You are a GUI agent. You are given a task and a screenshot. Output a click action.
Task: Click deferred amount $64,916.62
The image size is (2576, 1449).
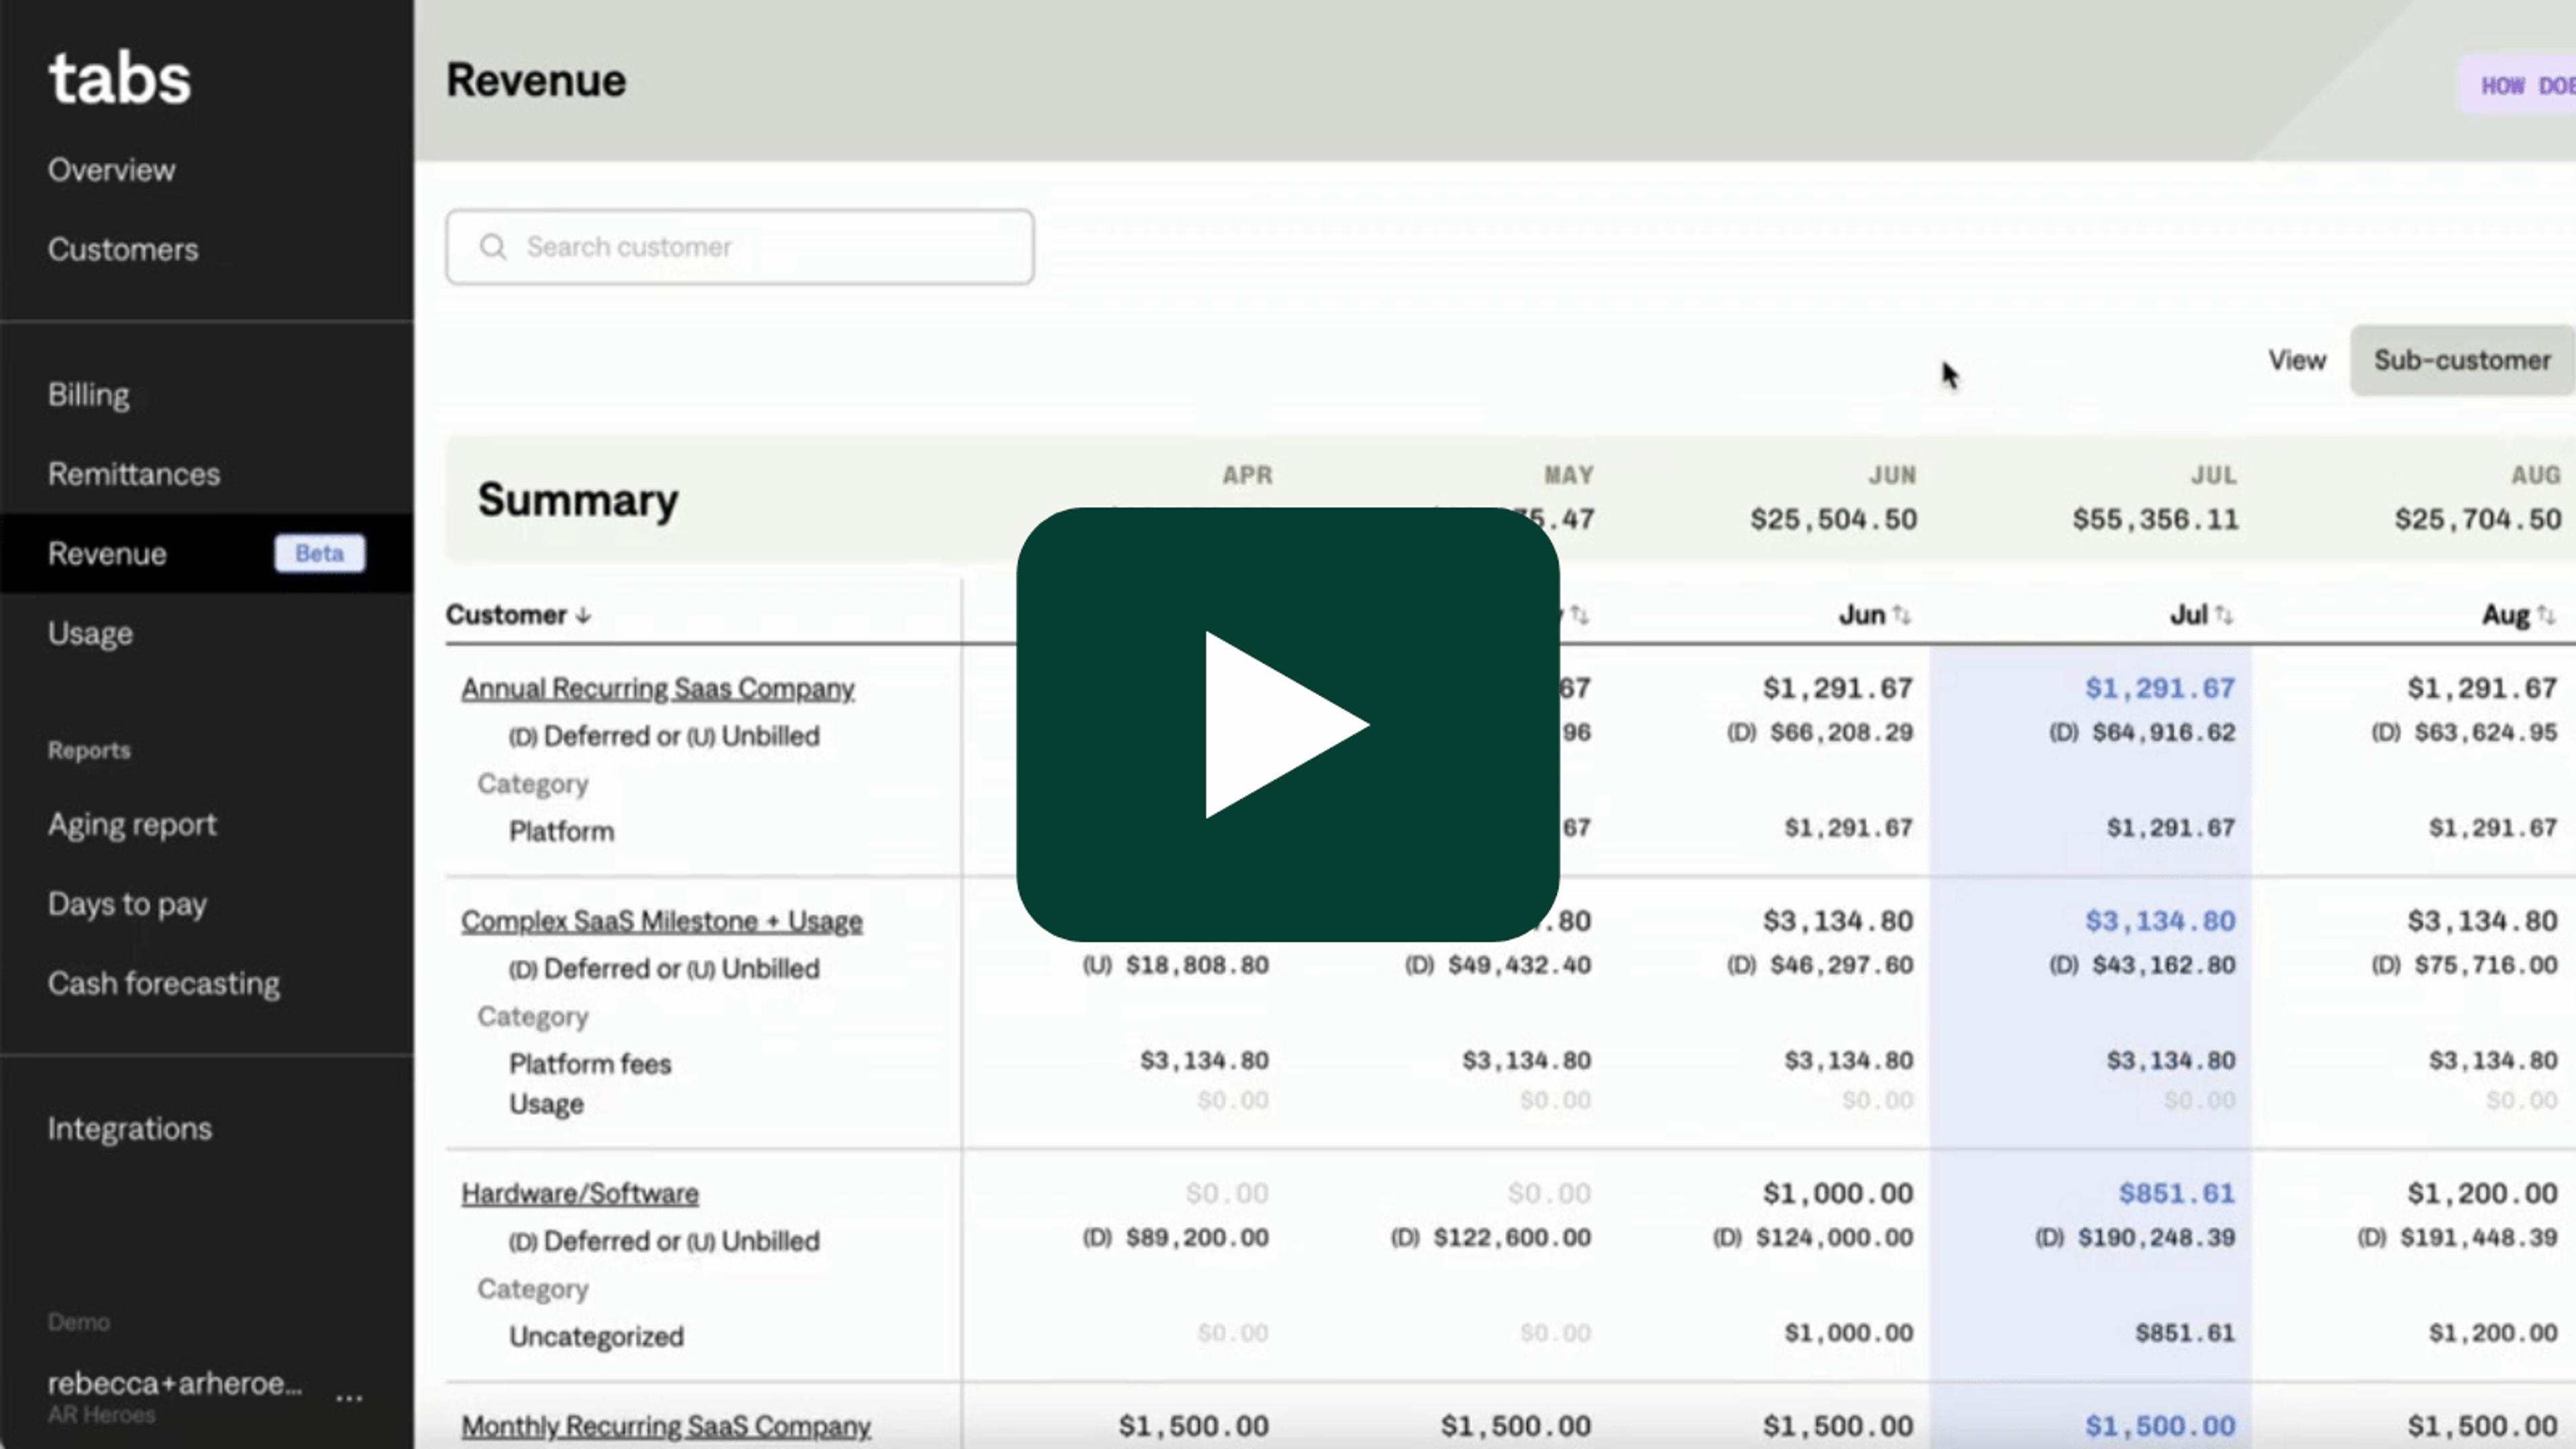(2163, 733)
